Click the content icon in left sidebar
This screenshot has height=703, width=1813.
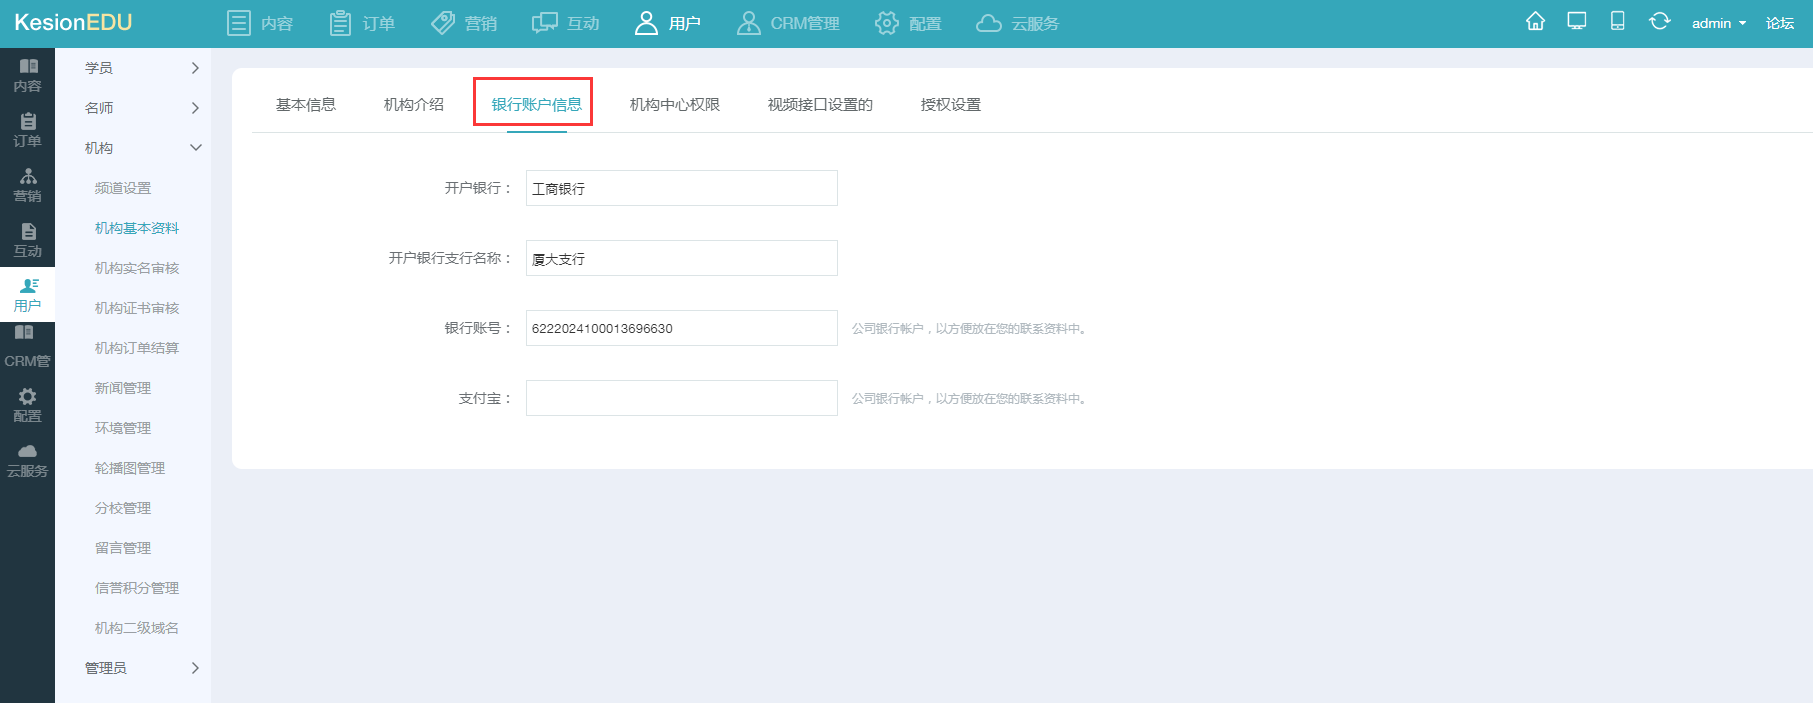point(28,66)
